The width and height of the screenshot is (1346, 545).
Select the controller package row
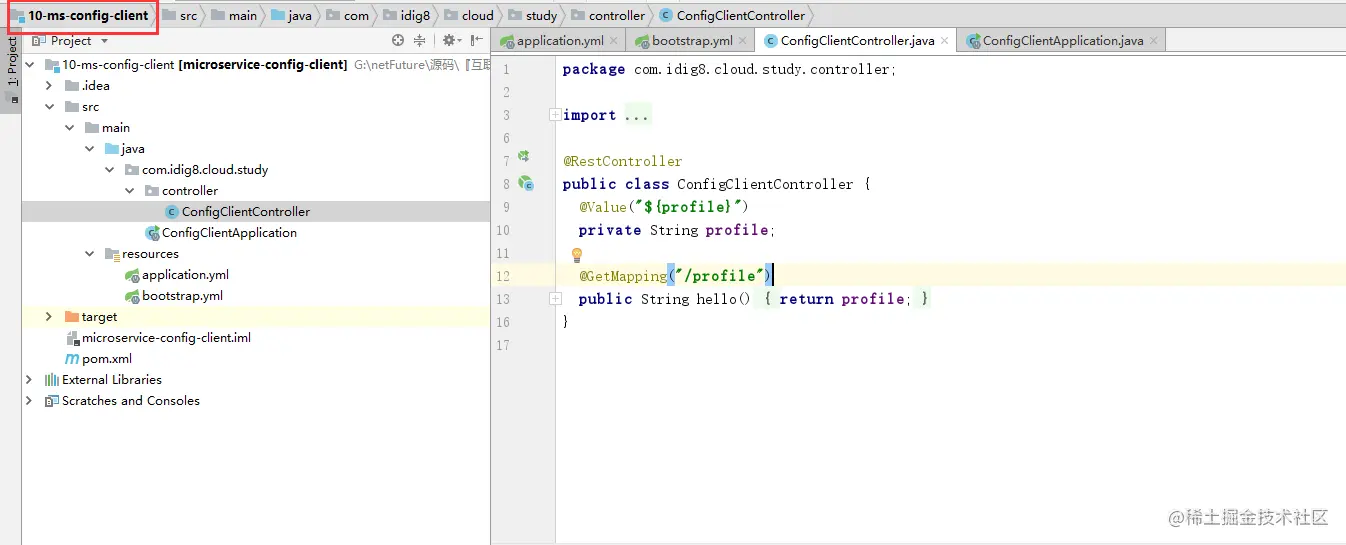coord(255,191)
